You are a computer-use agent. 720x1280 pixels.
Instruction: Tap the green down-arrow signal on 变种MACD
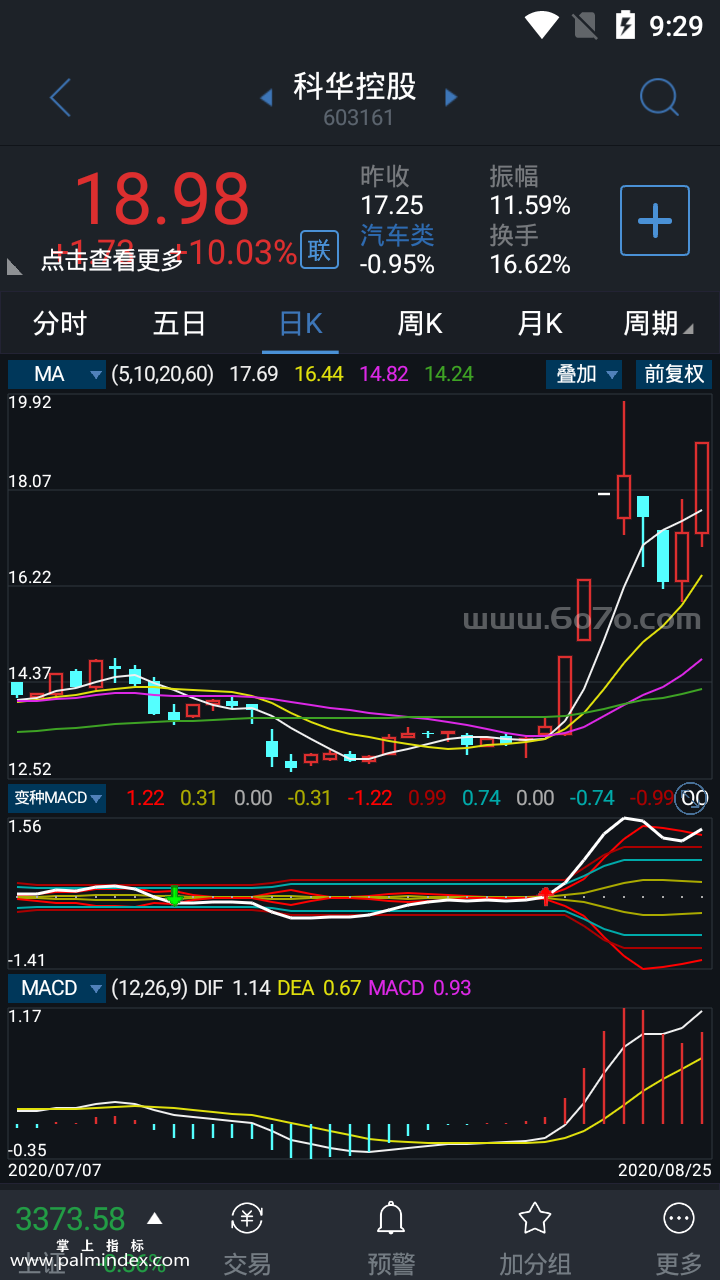coord(174,896)
